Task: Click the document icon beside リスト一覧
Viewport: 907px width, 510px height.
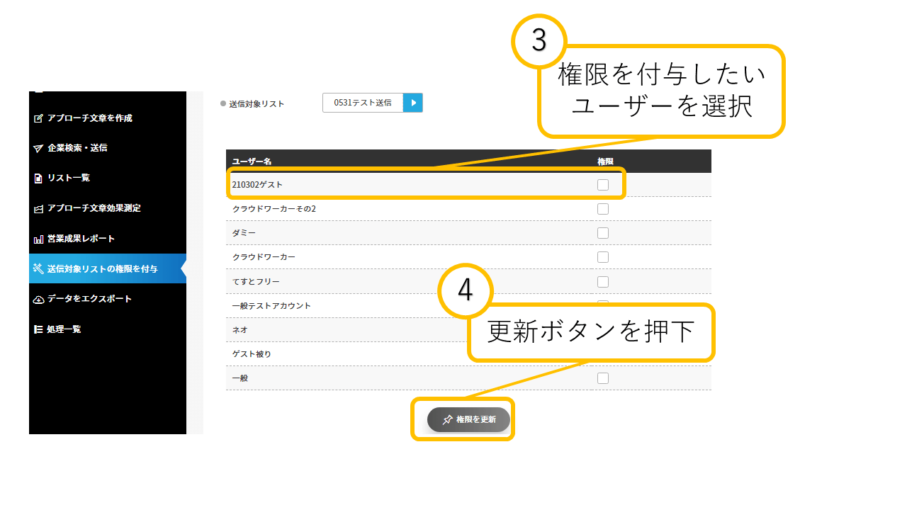Action: pos(39,178)
